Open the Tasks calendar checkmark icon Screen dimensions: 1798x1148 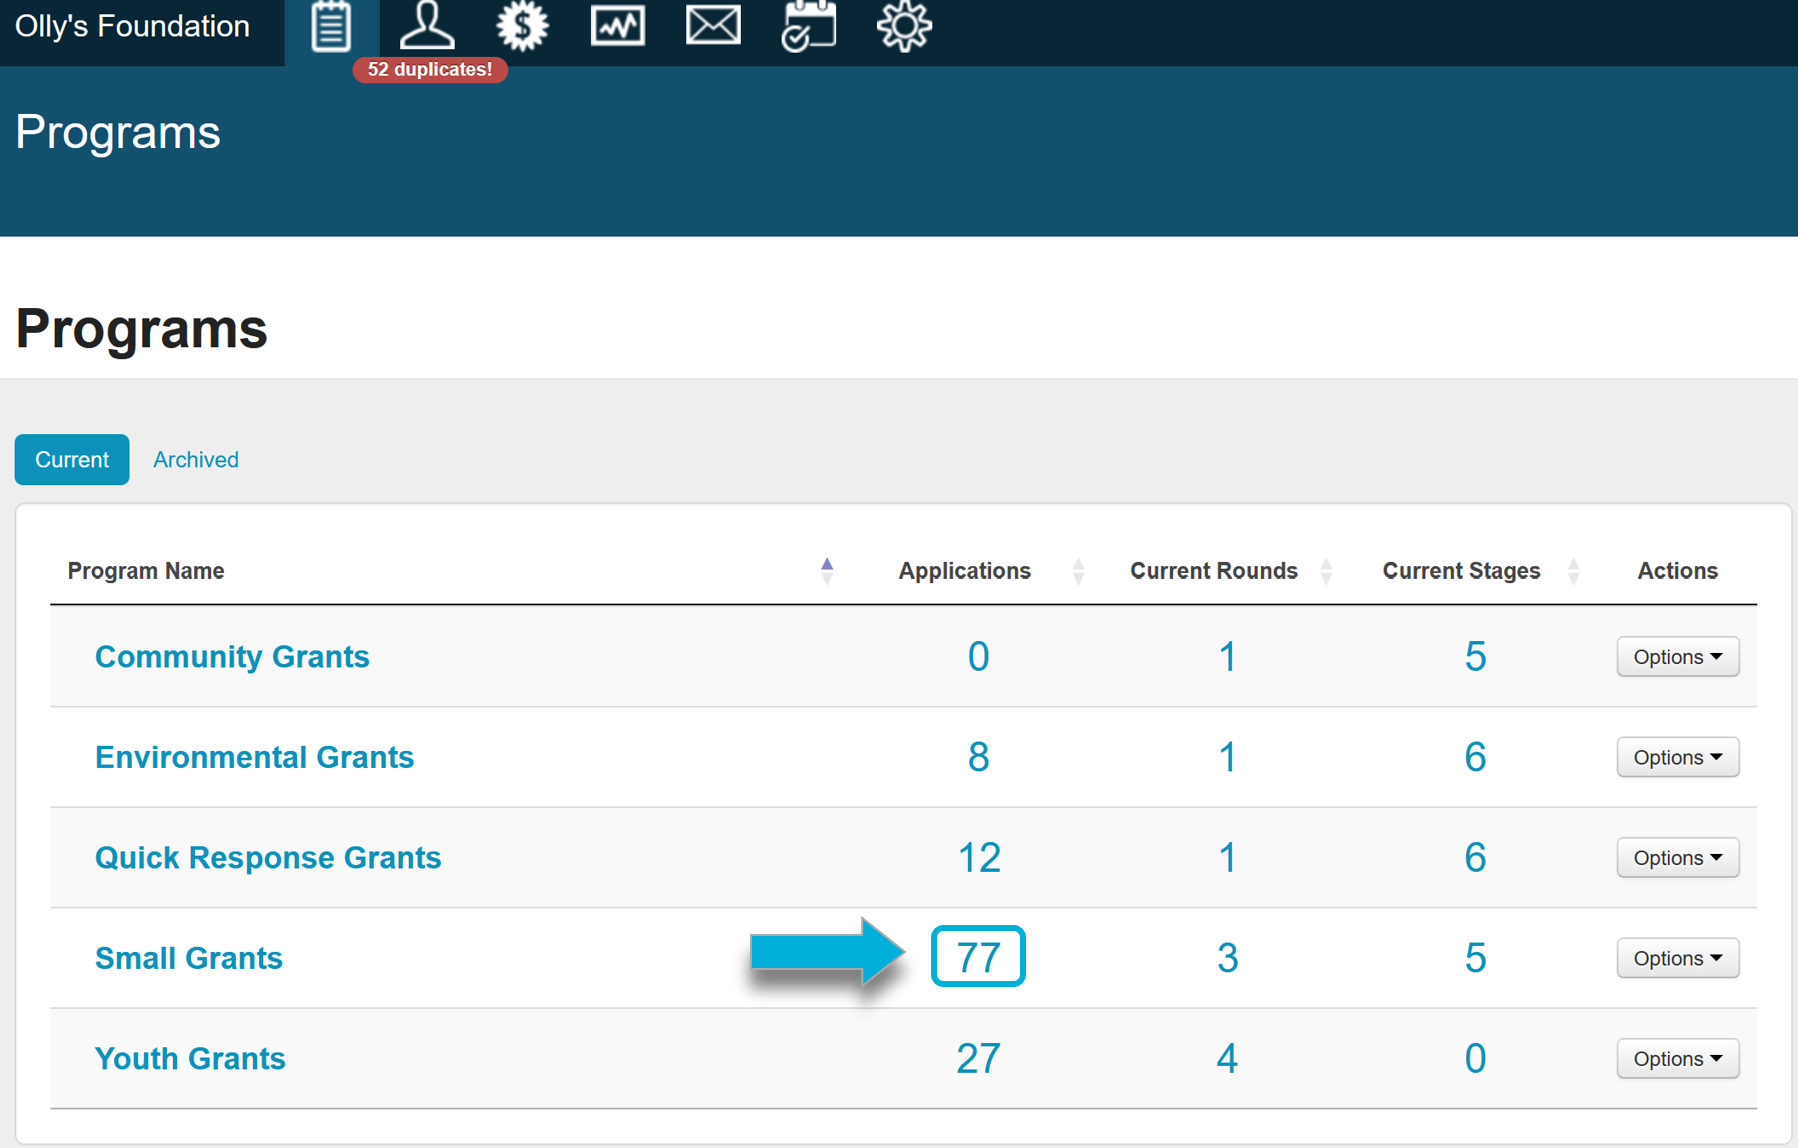(x=808, y=27)
